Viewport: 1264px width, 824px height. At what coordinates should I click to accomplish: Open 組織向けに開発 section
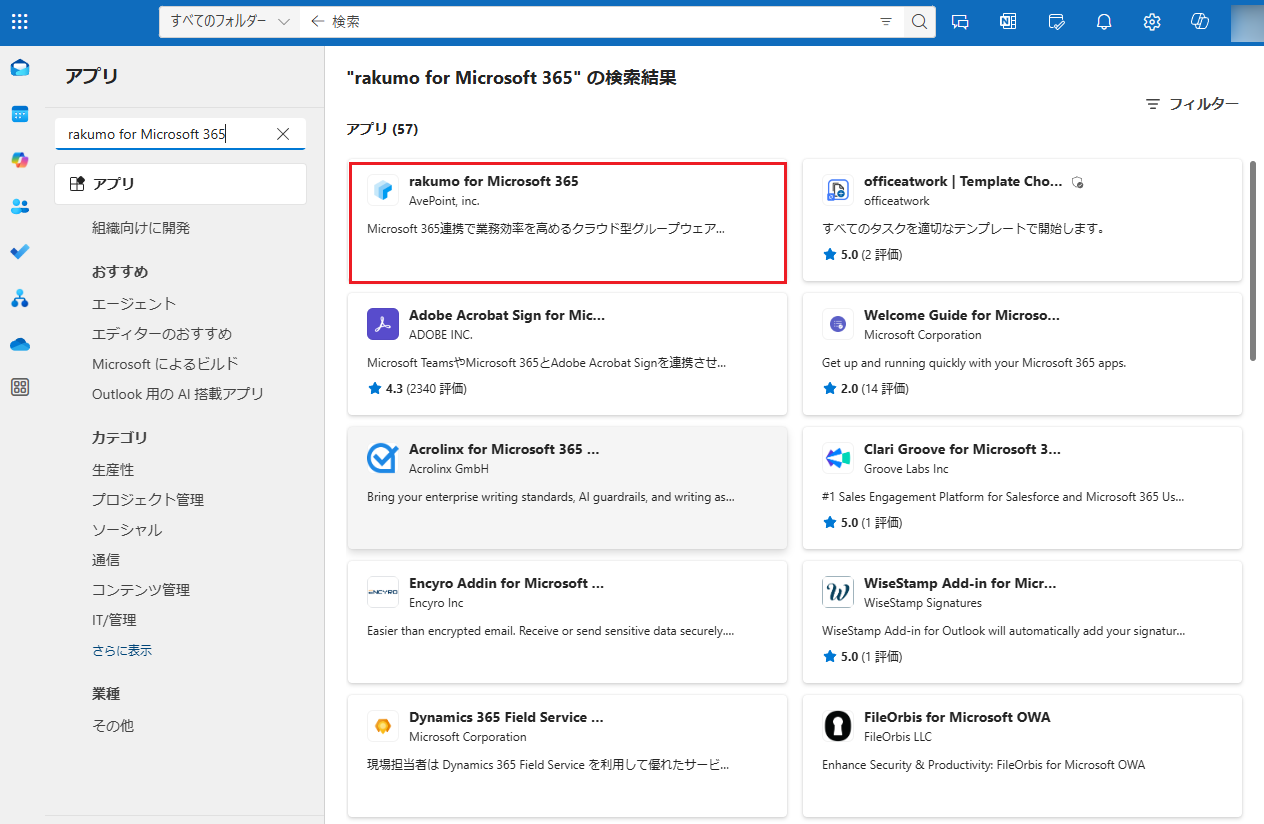pyautogui.click(x=141, y=228)
